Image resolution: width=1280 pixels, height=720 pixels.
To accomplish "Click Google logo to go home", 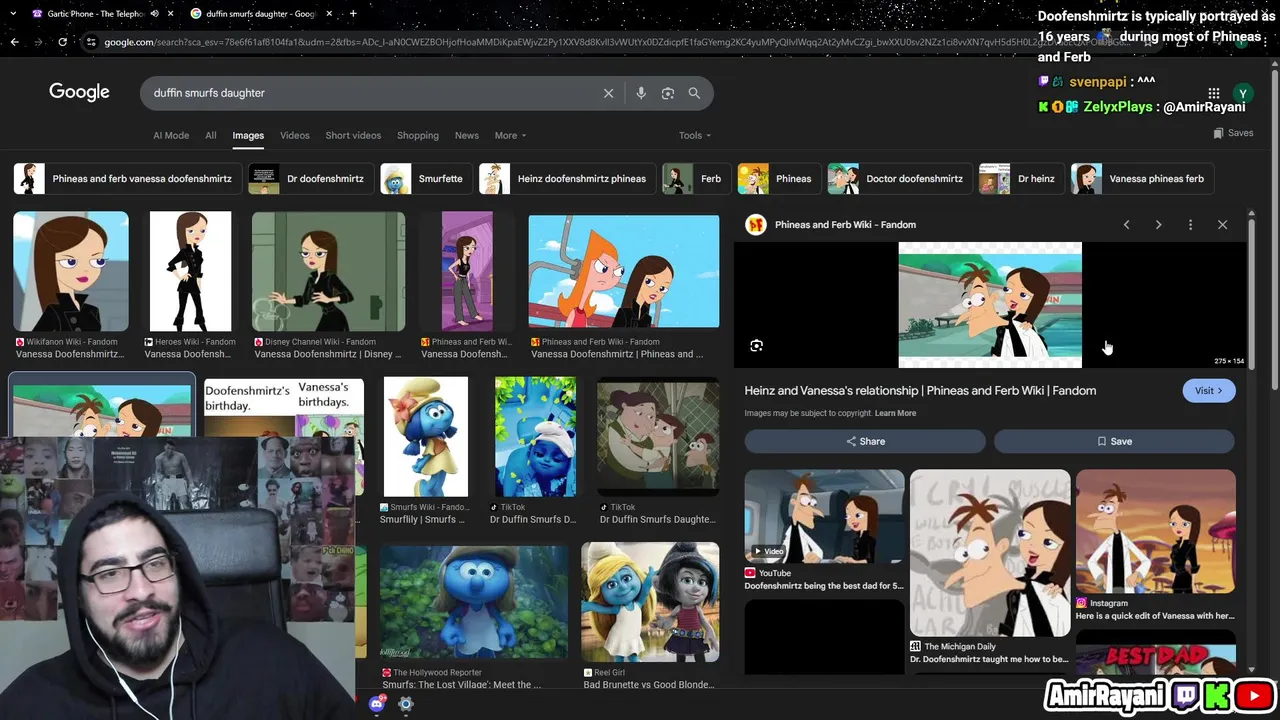I will tap(79, 92).
